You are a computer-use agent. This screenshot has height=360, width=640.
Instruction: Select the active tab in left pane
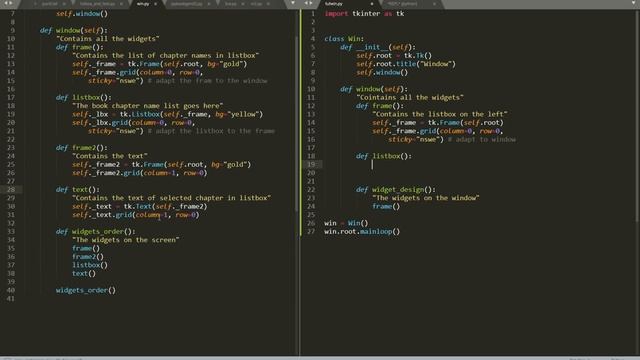143,4
